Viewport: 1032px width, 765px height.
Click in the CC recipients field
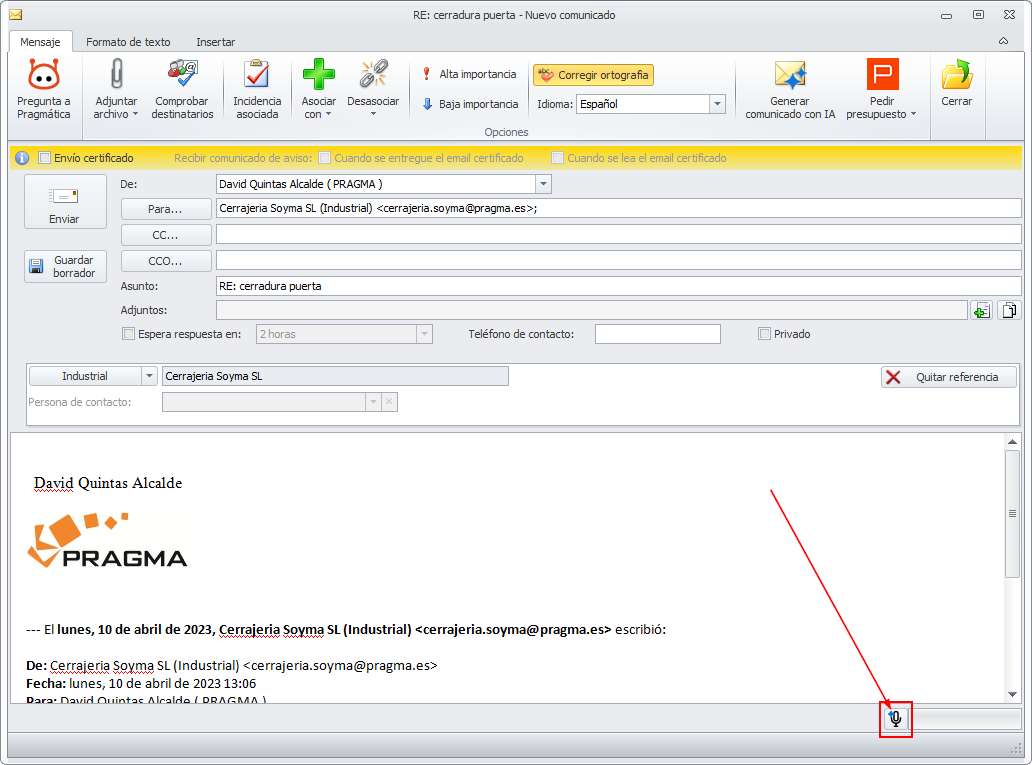618,234
